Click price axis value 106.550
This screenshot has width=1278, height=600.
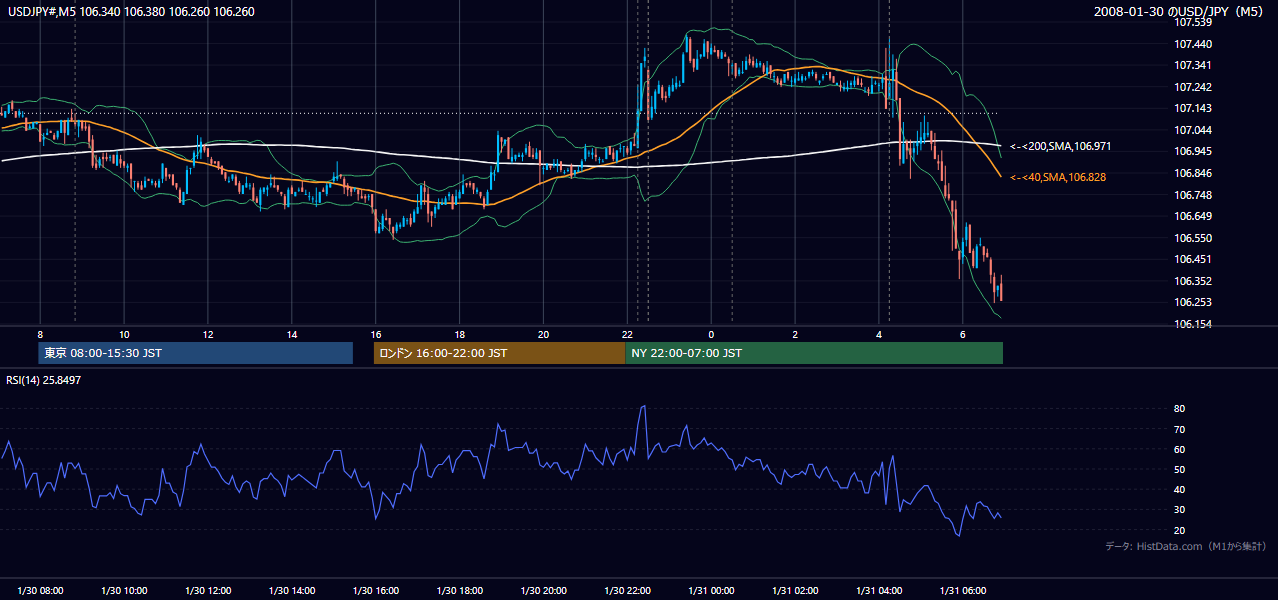tap(1193, 238)
